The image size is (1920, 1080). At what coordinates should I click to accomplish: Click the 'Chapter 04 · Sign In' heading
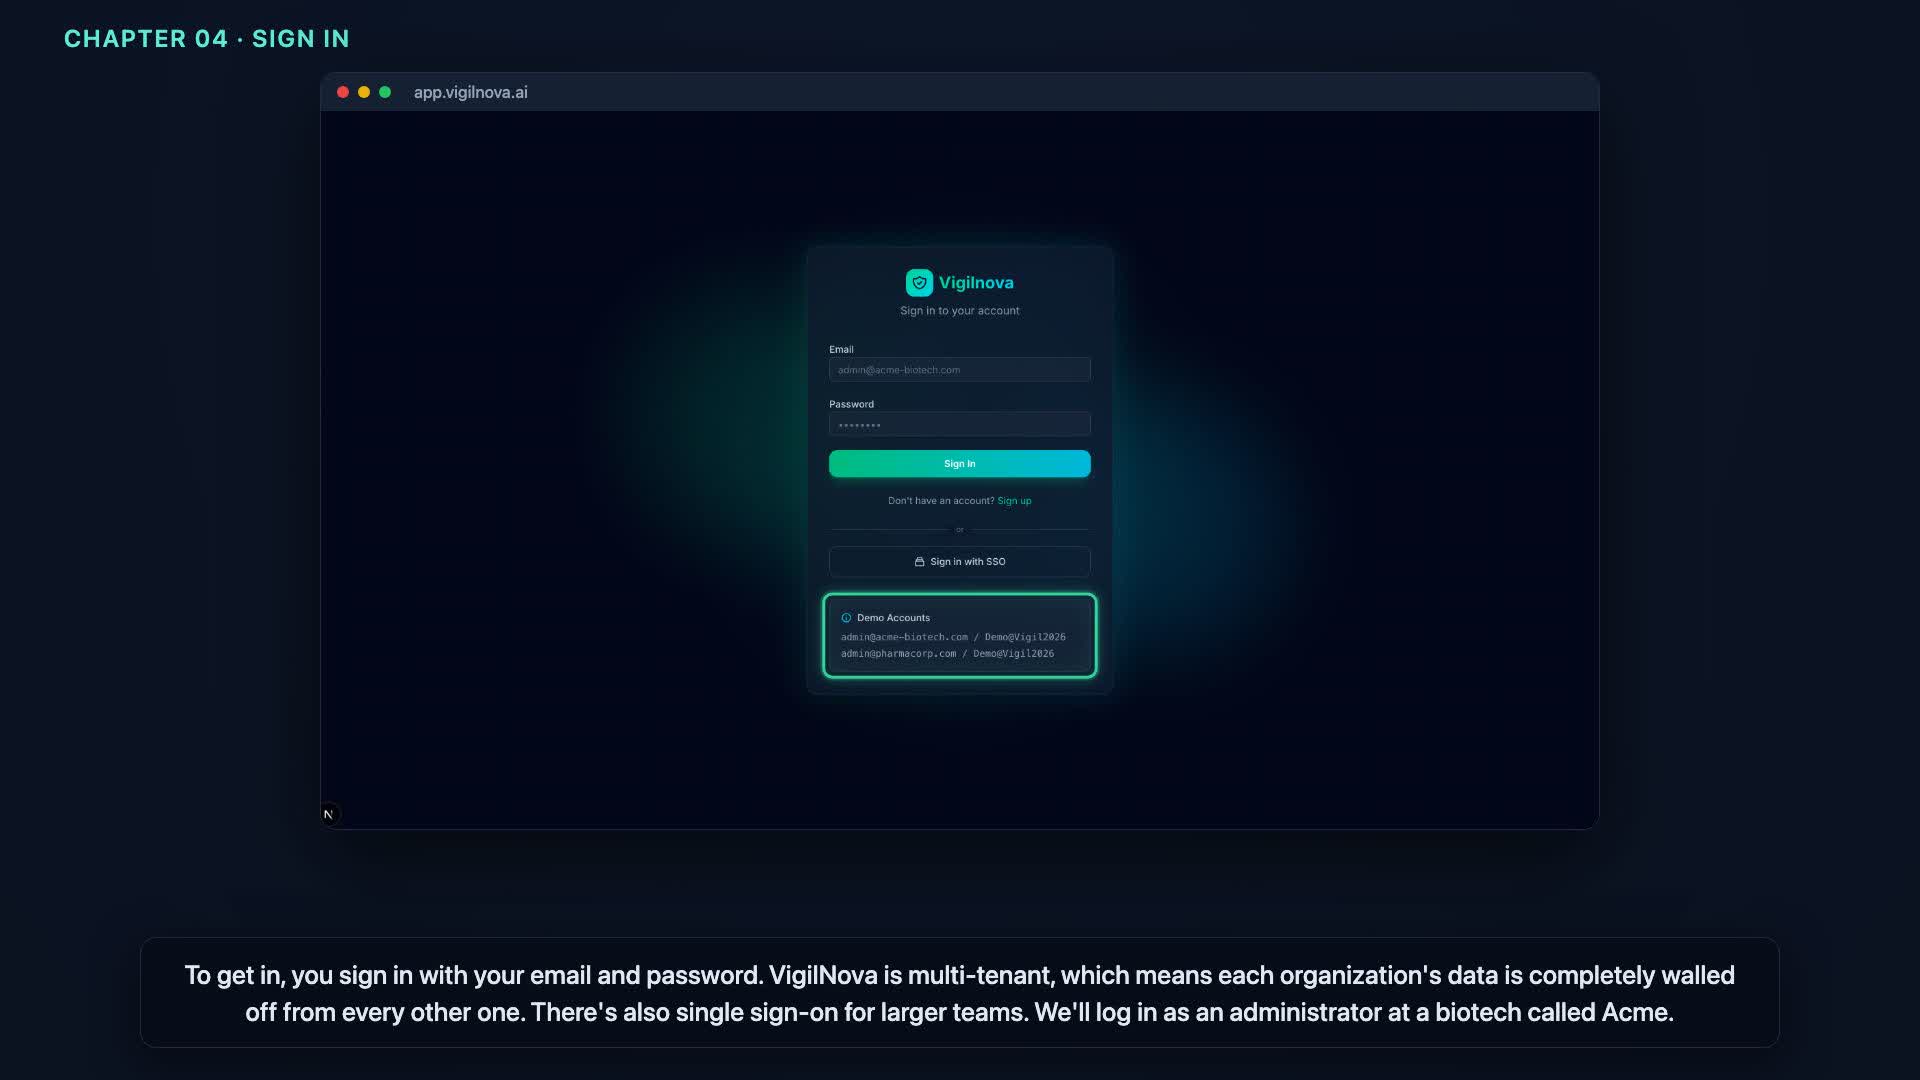click(x=207, y=39)
